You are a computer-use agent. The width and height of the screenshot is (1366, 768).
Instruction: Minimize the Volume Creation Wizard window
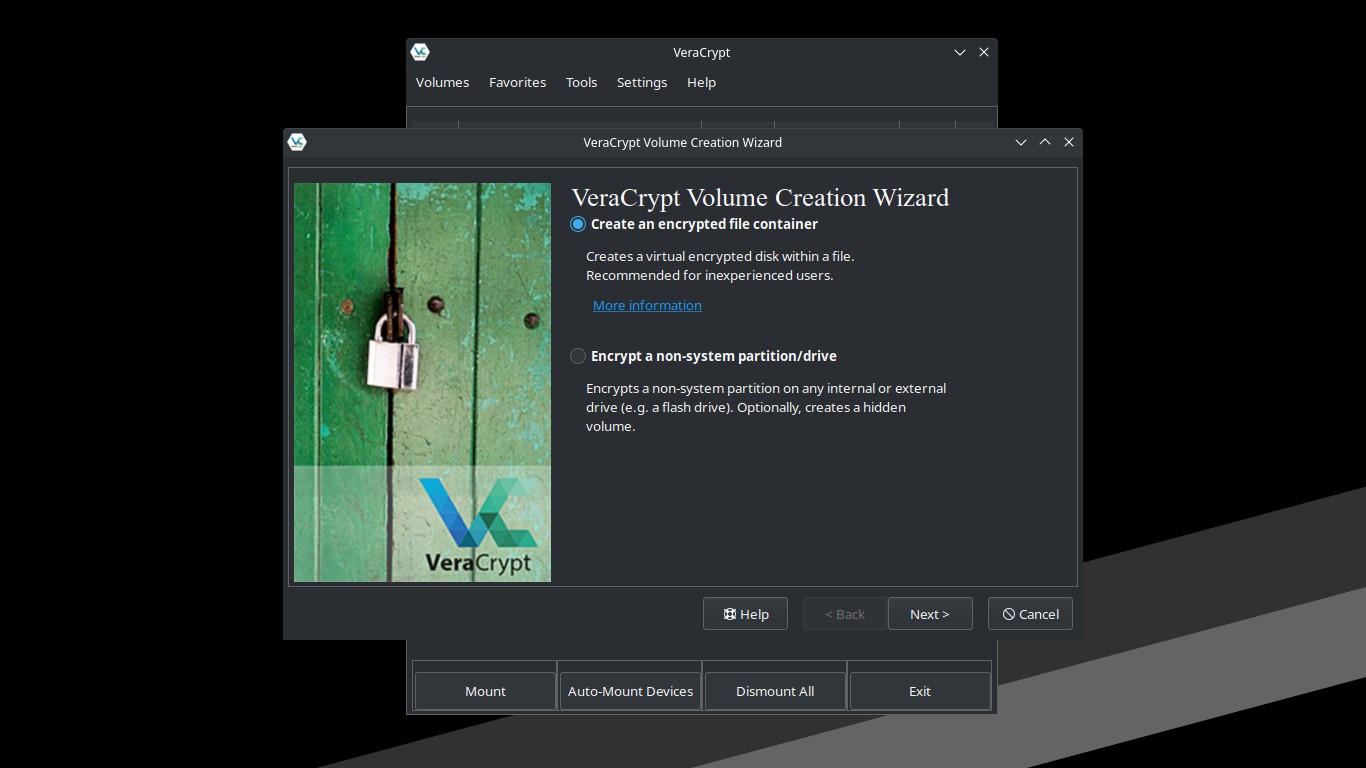tap(1021, 142)
